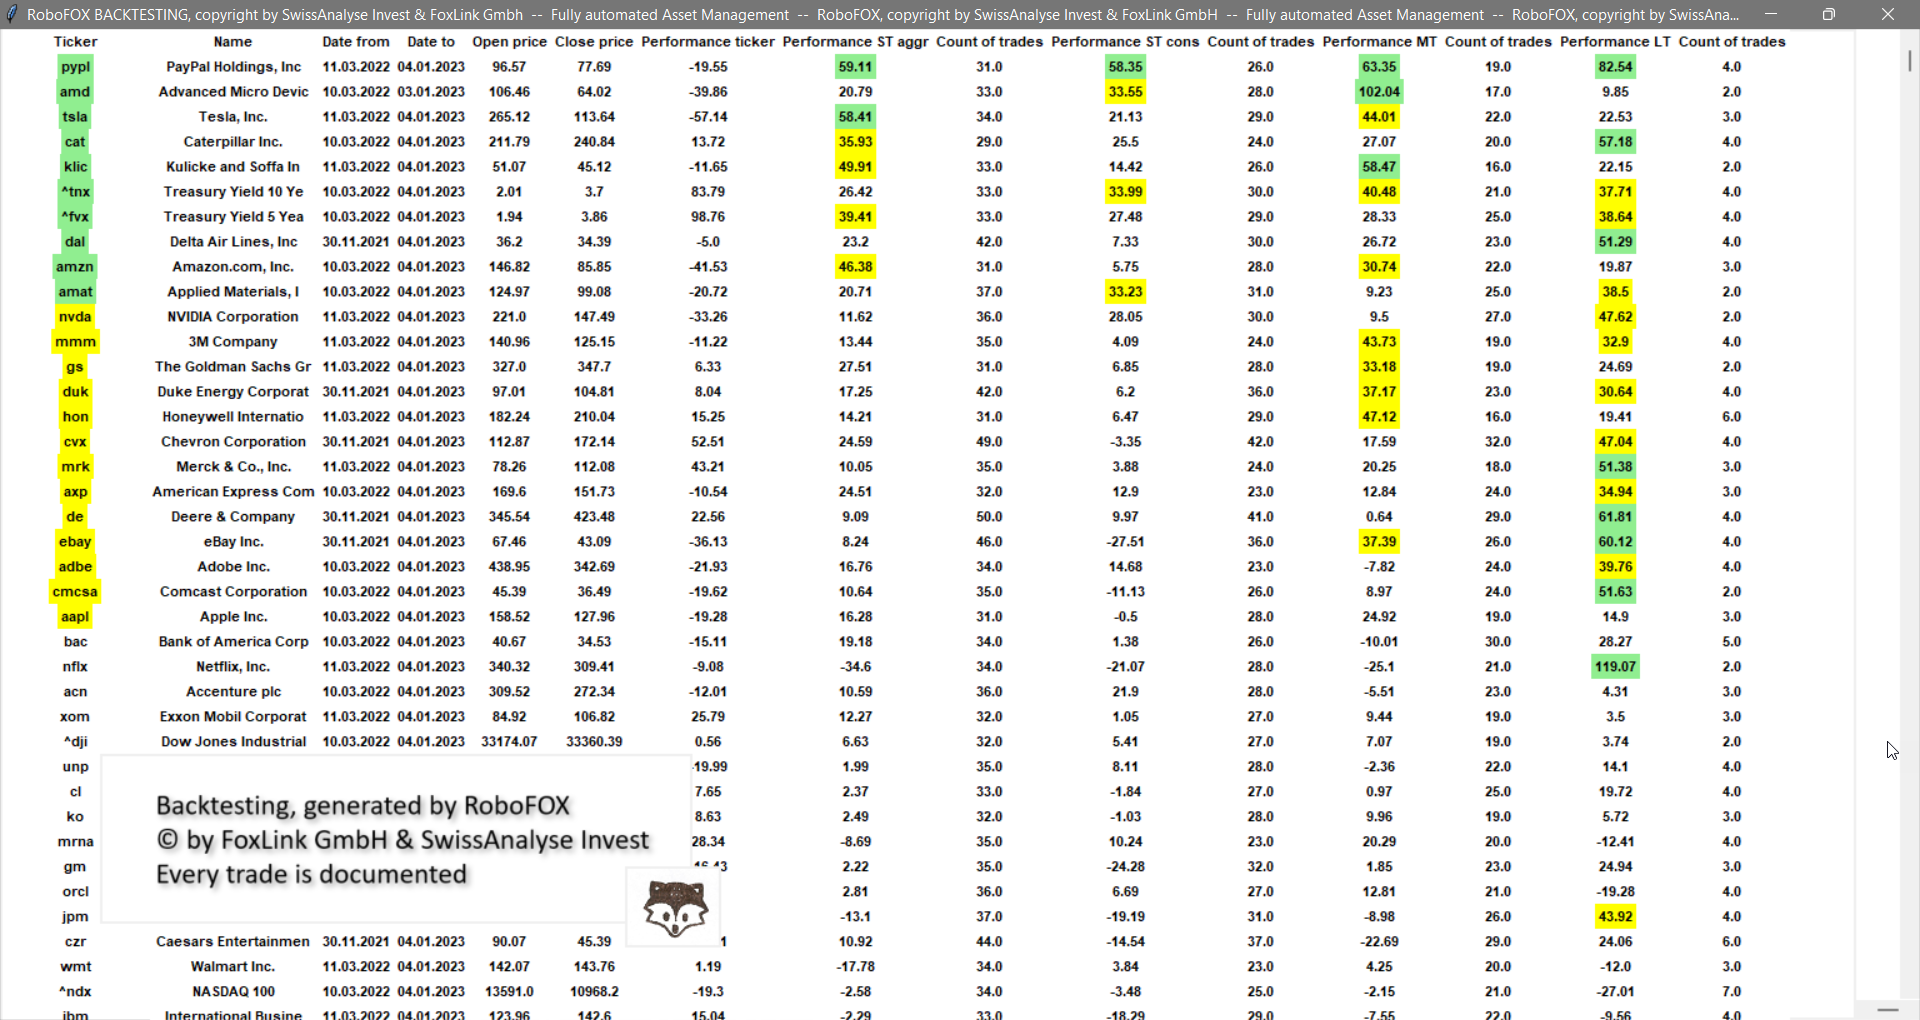
Task: Click 58.47 MT performance for klic
Action: click(1379, 167)
